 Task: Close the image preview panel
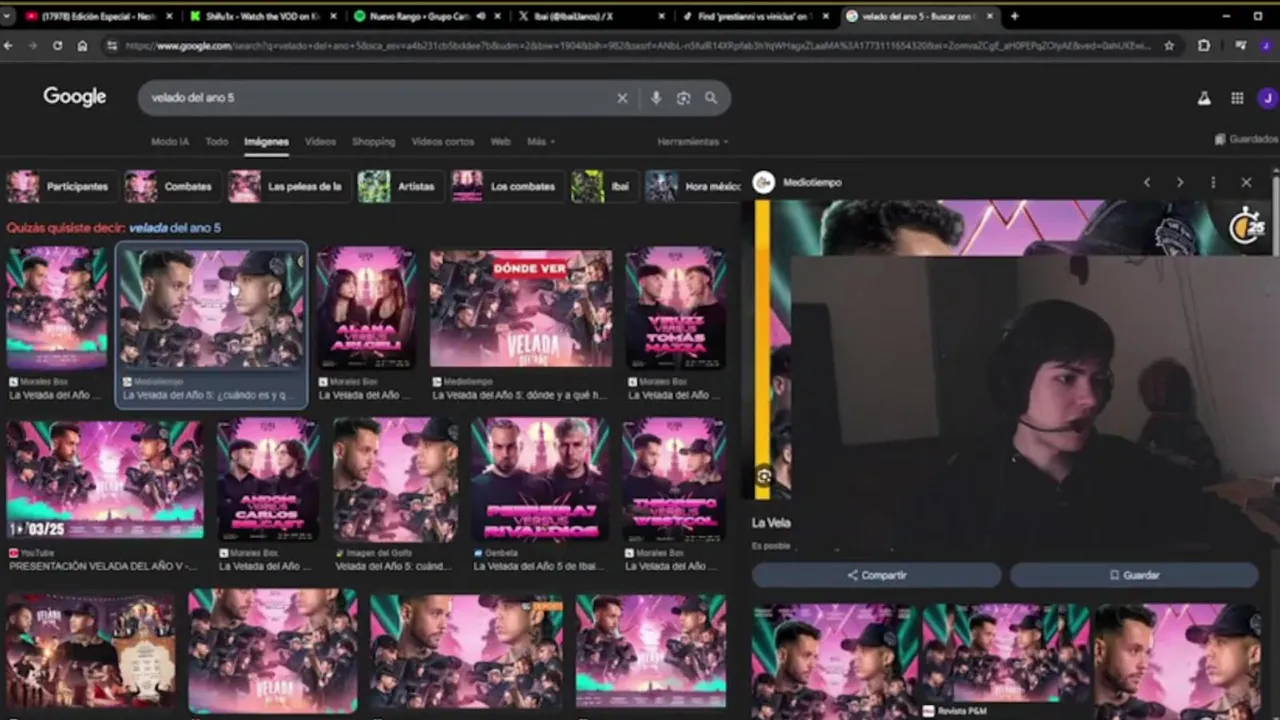pyautogui.click(x=1246, y=182)
